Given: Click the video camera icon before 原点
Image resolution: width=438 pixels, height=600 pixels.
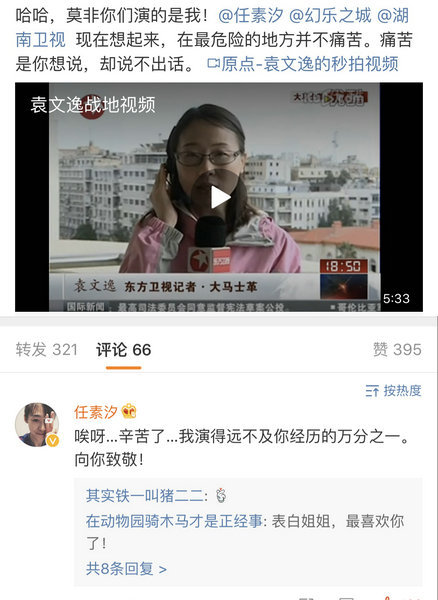Looking at the screenshot, I should [x=213, y=63].
